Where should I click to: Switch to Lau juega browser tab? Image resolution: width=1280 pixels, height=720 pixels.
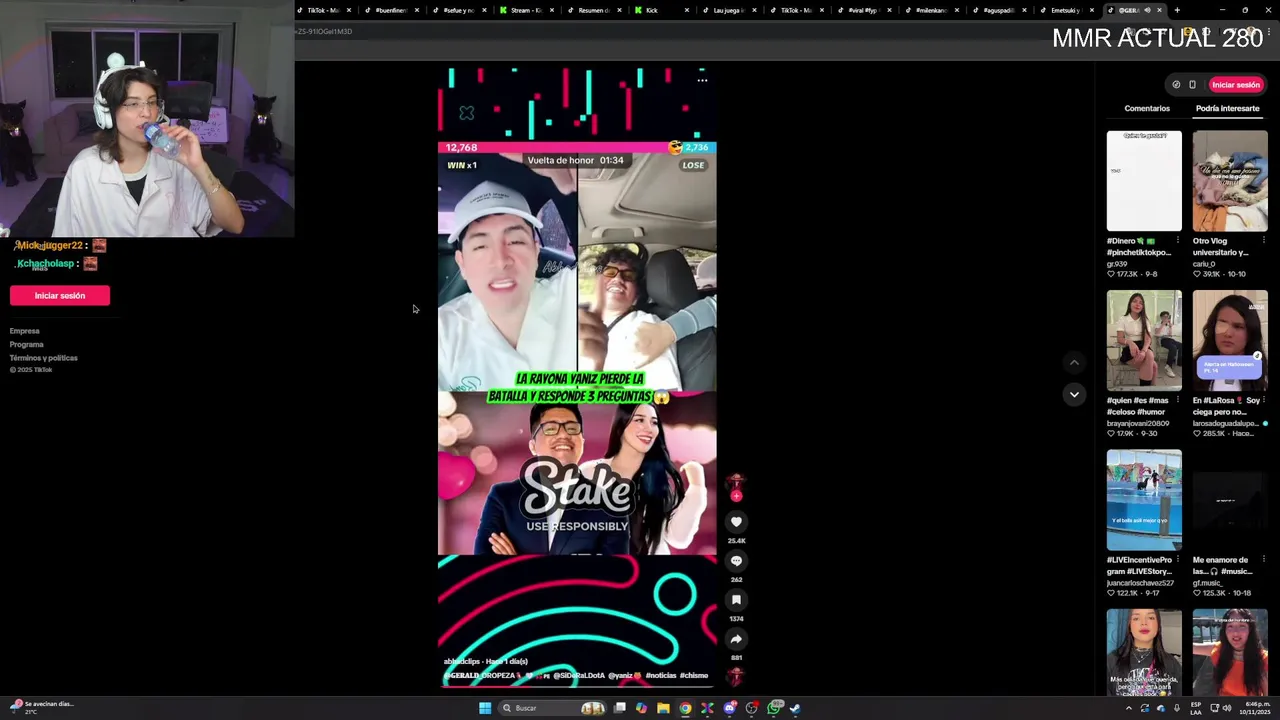728,10
